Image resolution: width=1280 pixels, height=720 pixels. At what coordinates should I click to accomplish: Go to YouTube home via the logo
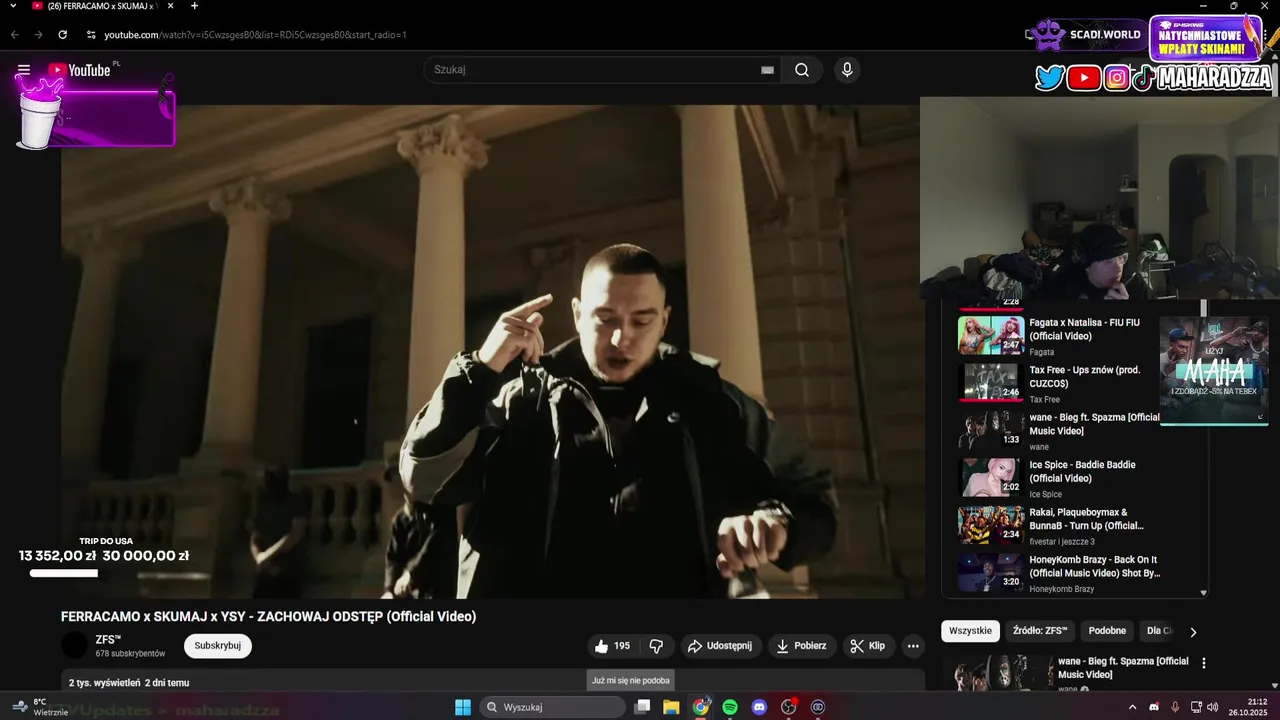(x=80, y=70)
